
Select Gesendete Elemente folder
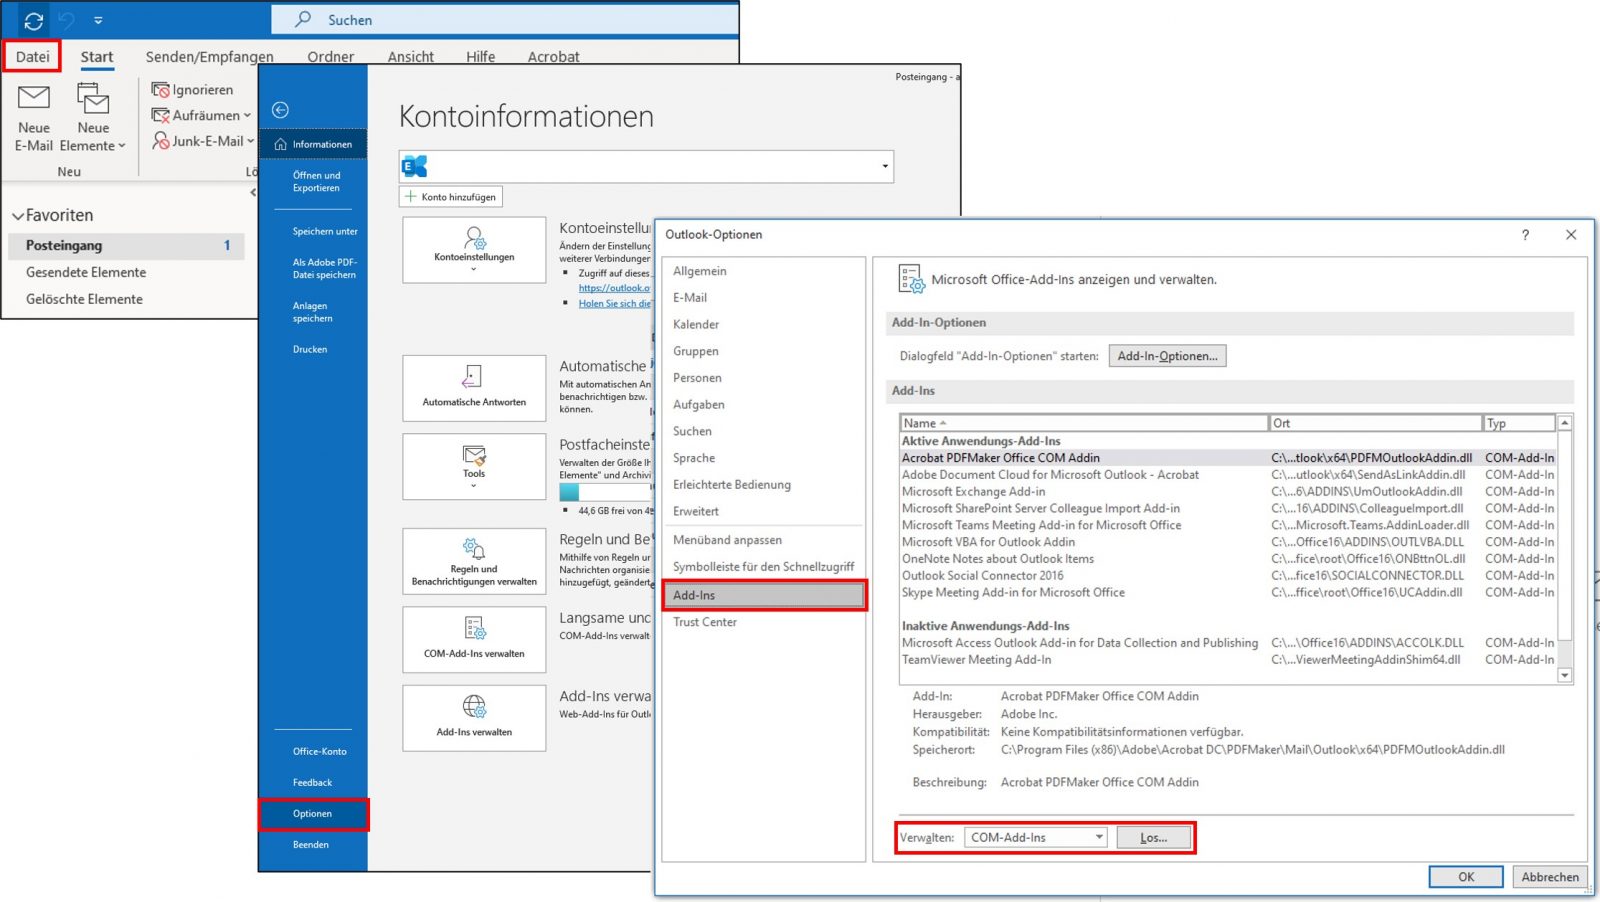(x=86, y=272)
